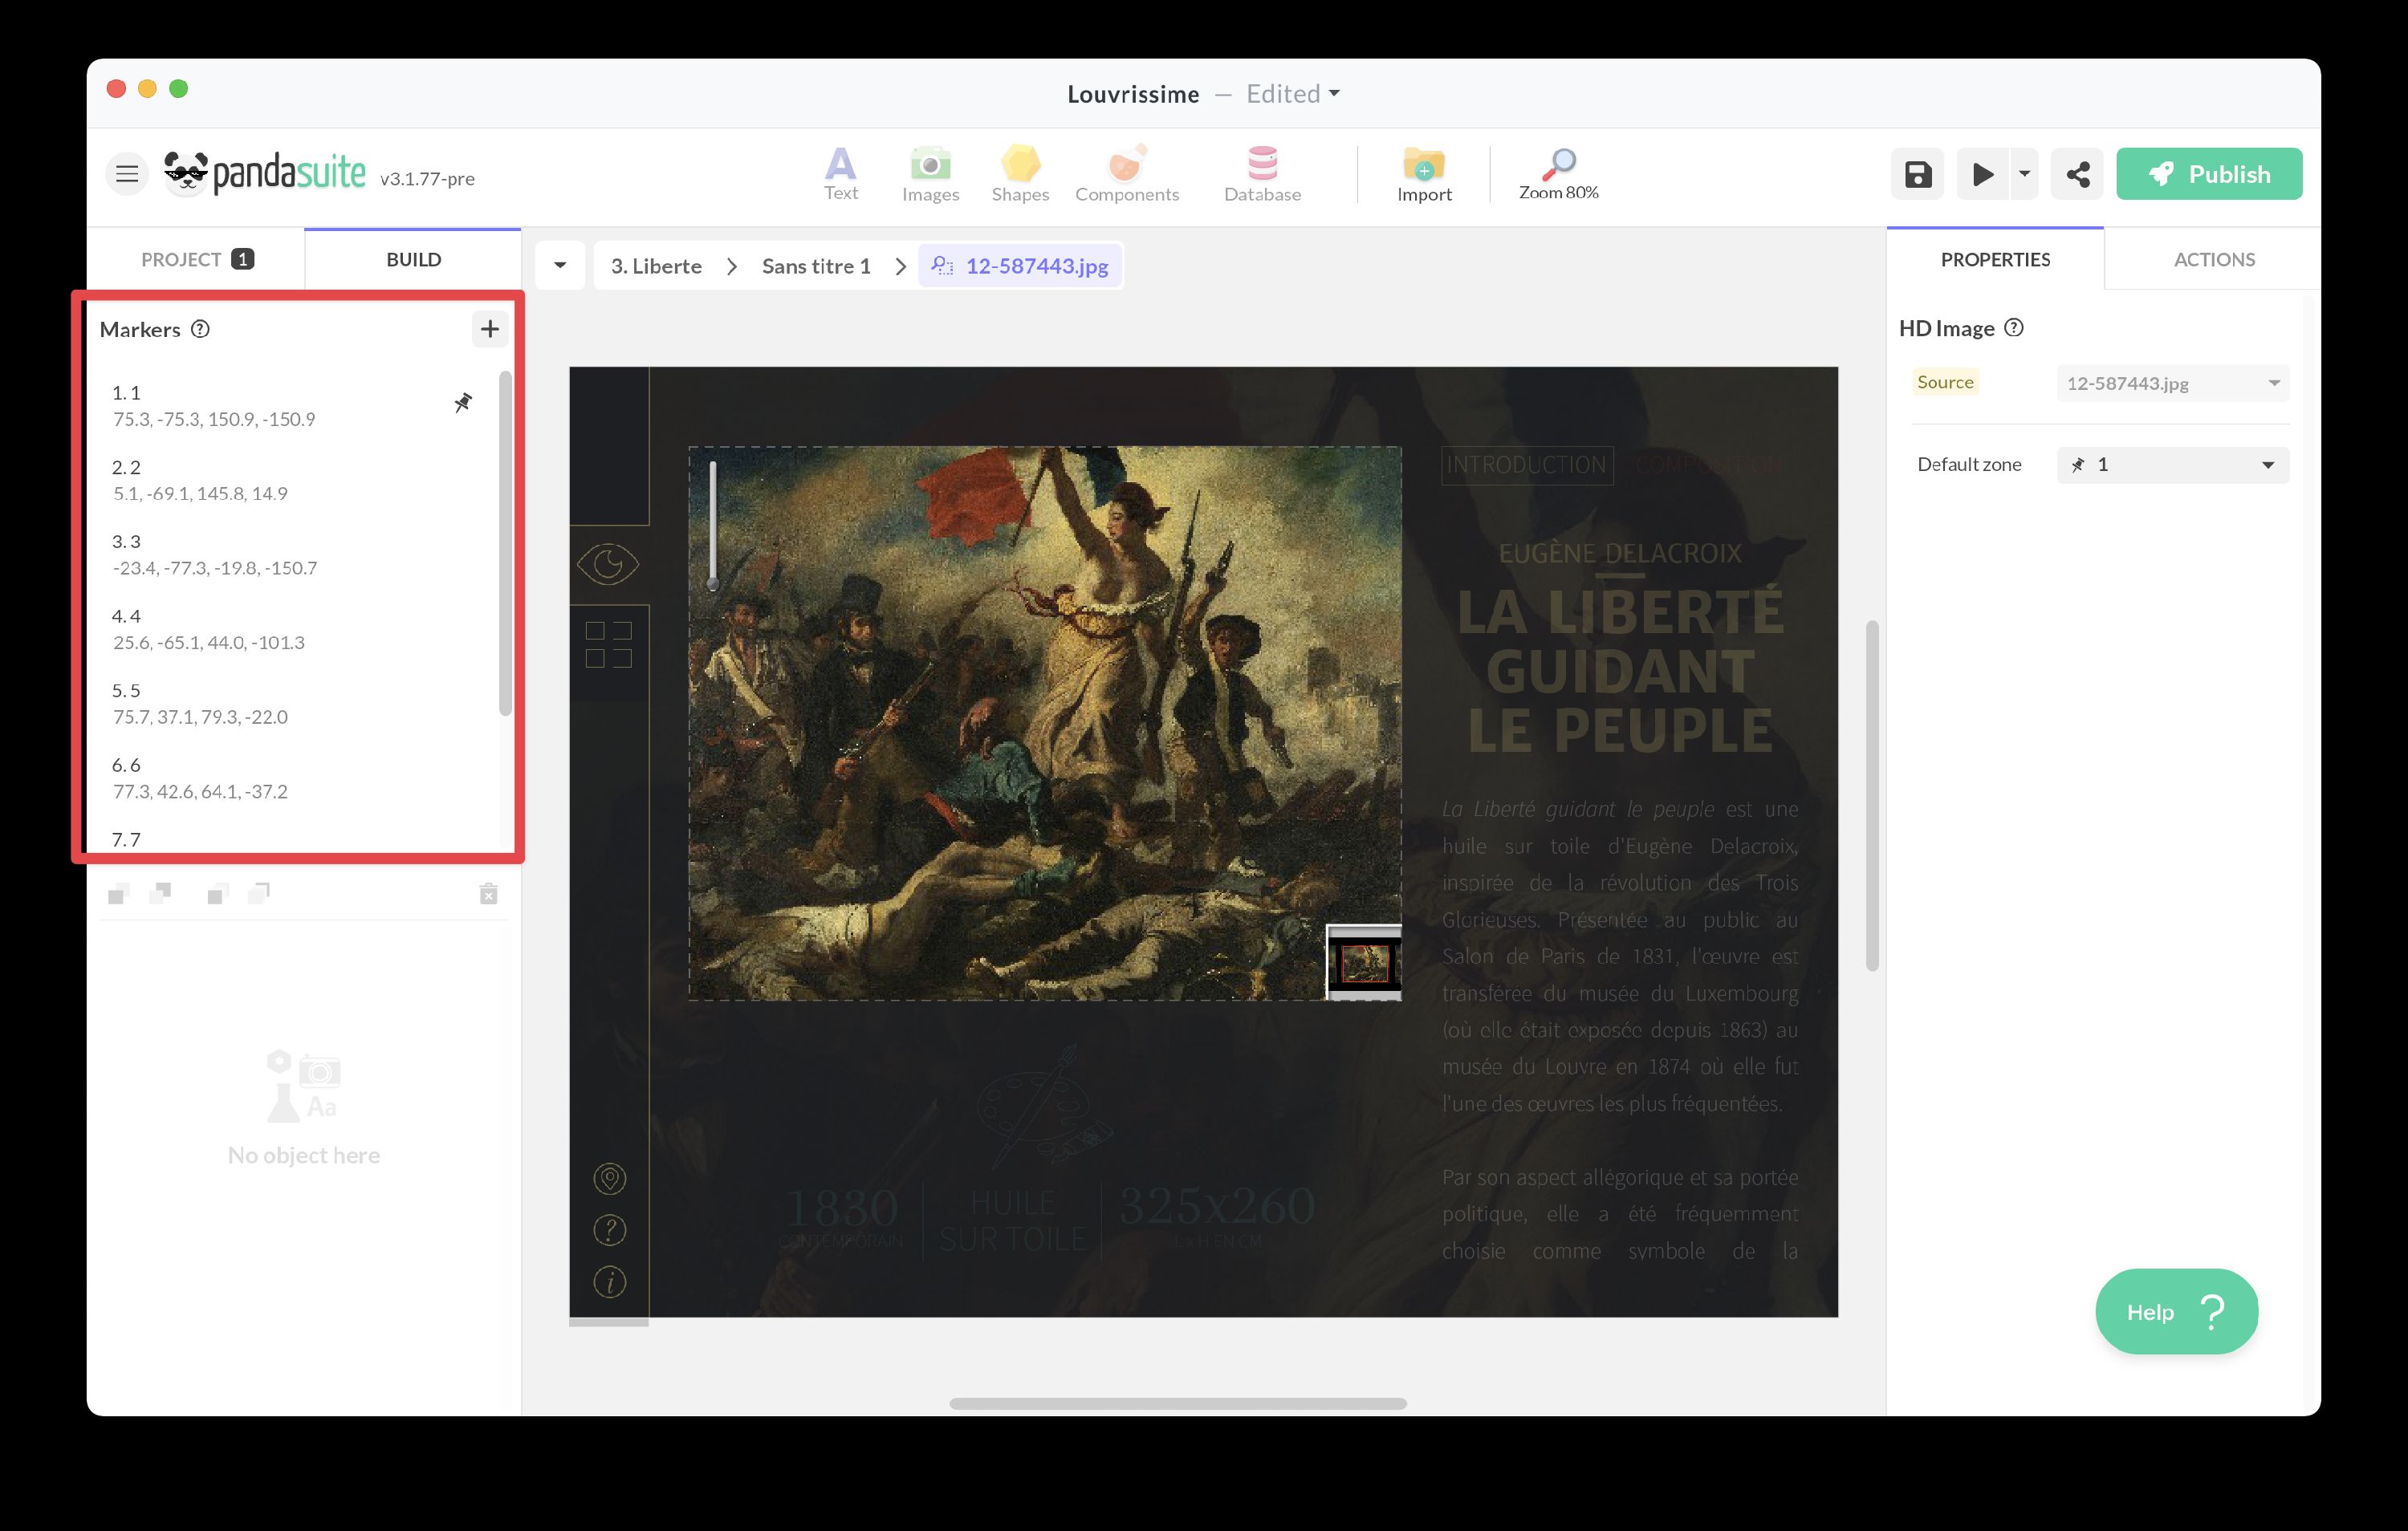The height and width of the screenshot is (1531, 2408).
Task: Open the breadcrumb dropdown before 3. Liberte
Action: pyautogui.click(x=560, y=266)
